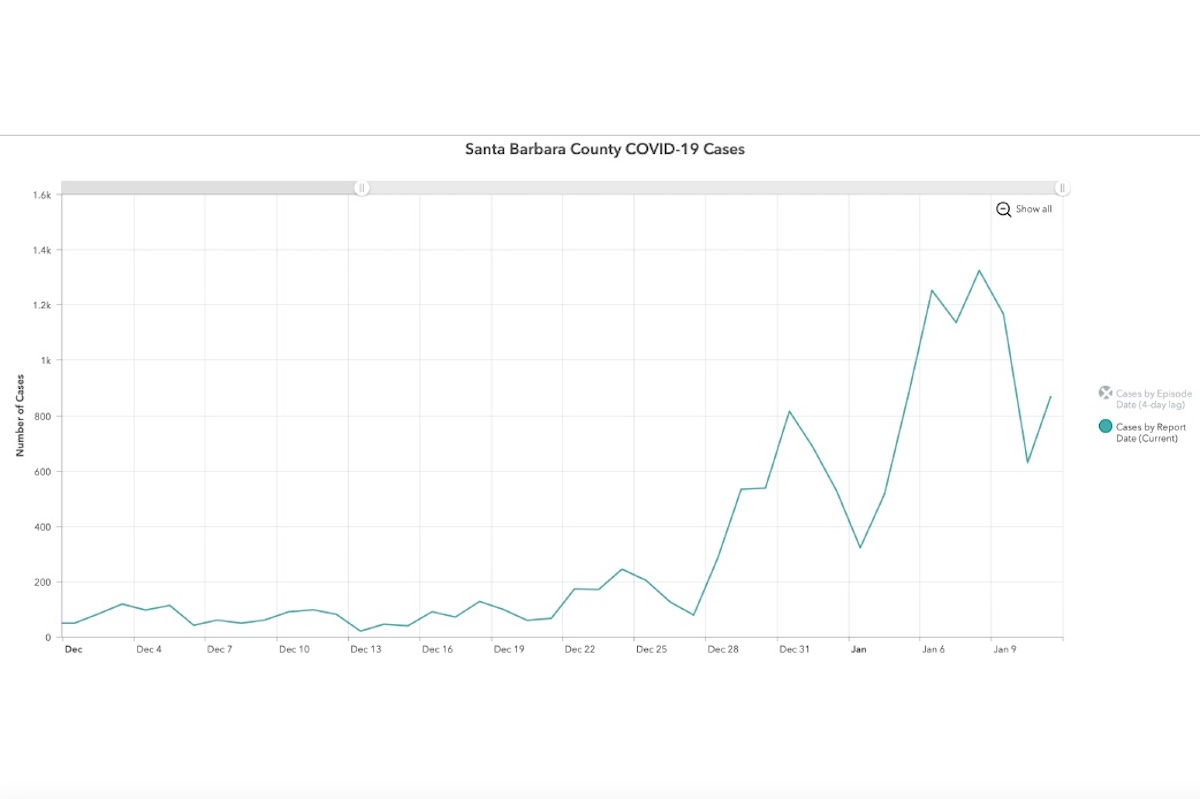Click the 400 y-axis label
Screen dimensions: 1200x799
pos(44,527)
